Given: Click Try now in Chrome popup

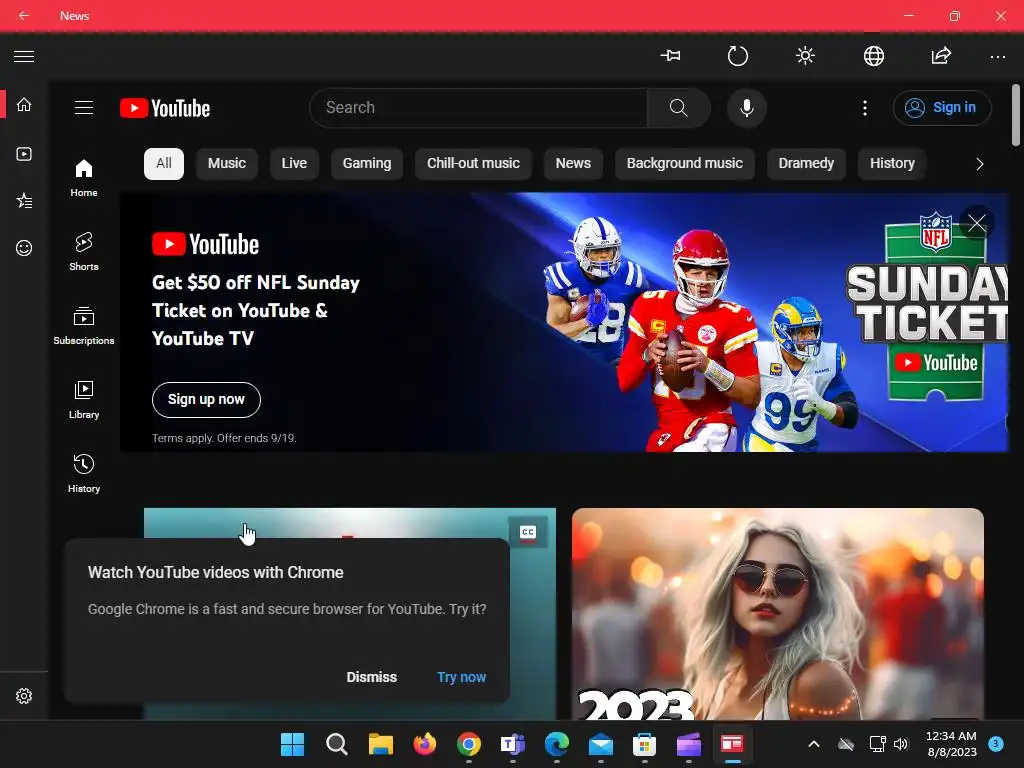Looking at the screenshot, I should click(x=462, y=677).
